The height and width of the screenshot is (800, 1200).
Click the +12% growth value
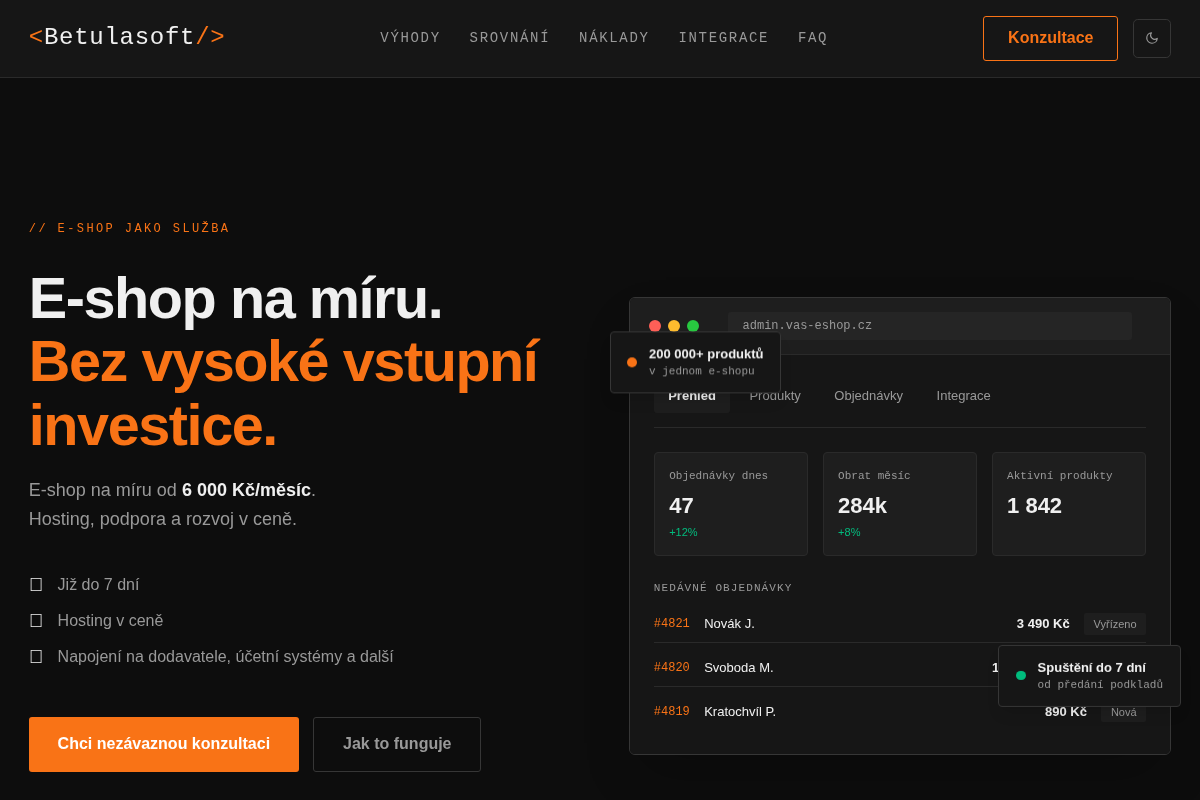(x=683, y=532)
